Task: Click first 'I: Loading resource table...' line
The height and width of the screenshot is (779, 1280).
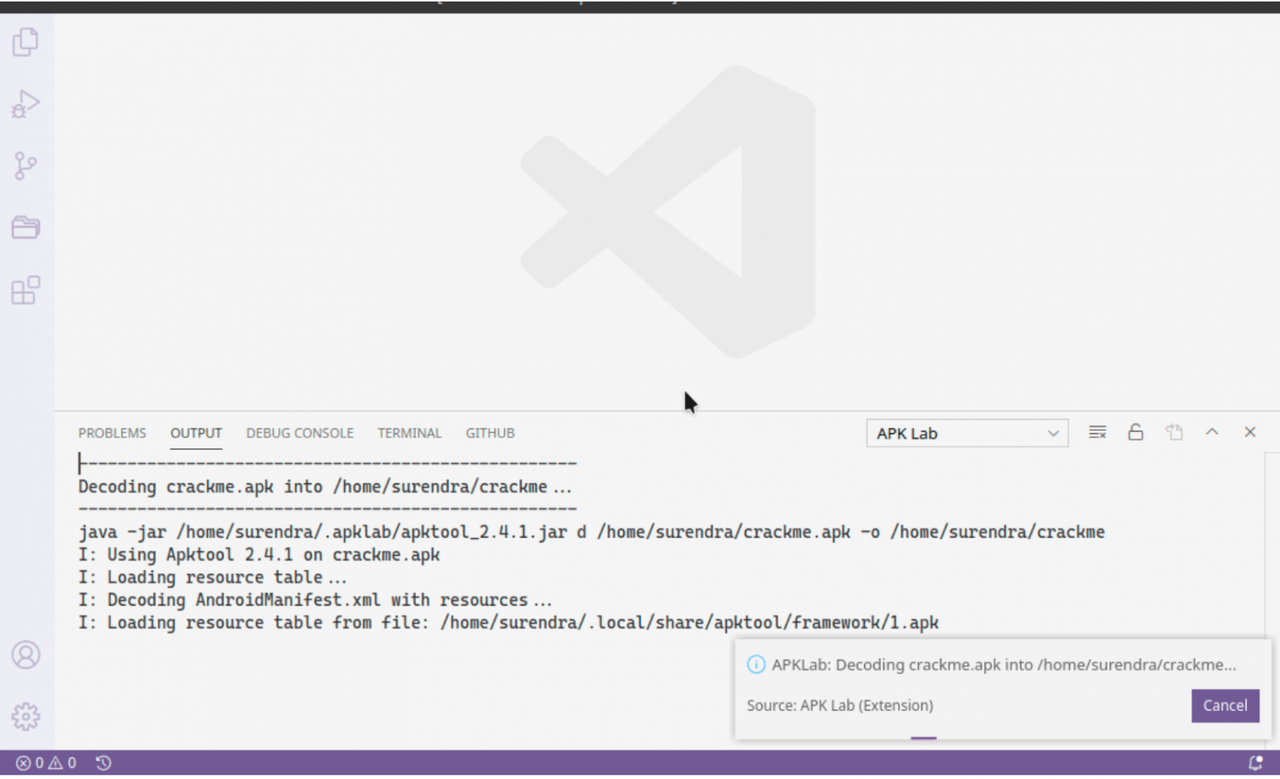Action: tap(213, 577)
